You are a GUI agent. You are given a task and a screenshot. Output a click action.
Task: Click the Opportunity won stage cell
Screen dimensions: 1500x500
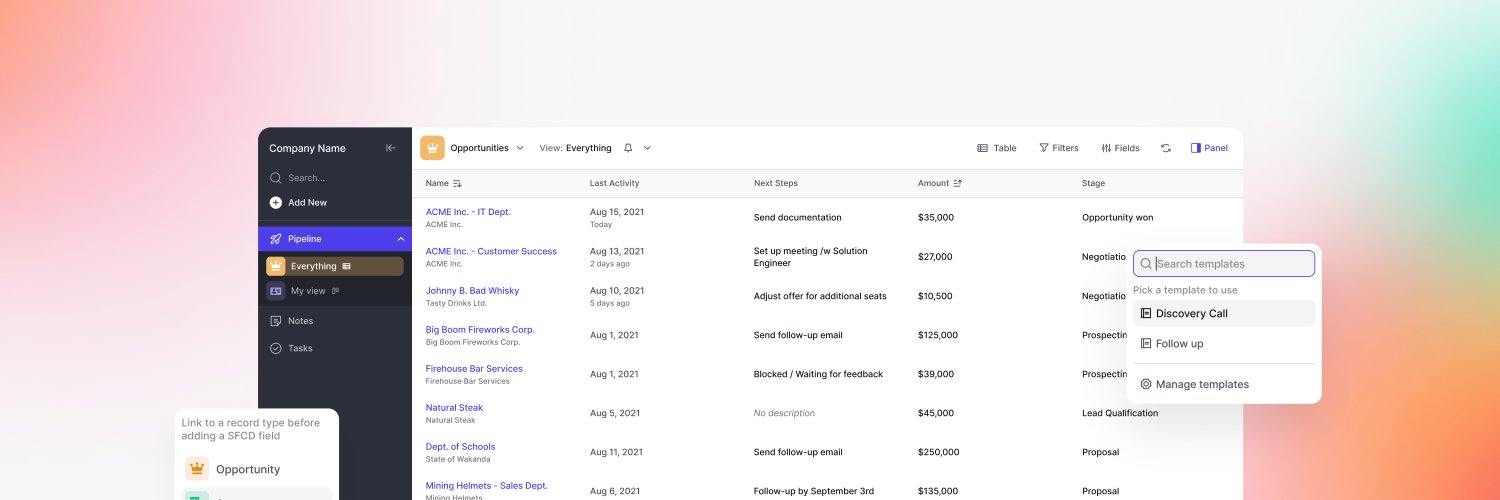point(1117,217)
